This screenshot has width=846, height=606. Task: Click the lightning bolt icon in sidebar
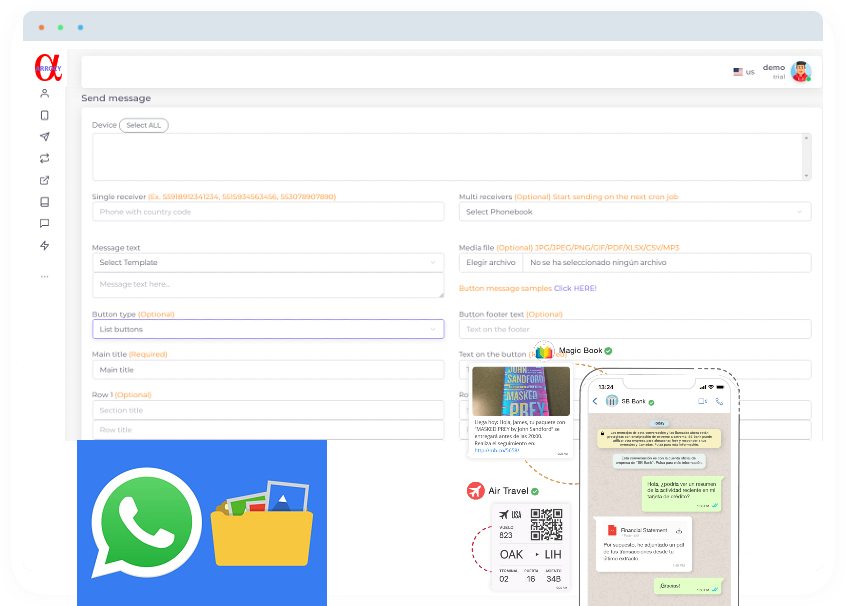[x=44, y=246]
